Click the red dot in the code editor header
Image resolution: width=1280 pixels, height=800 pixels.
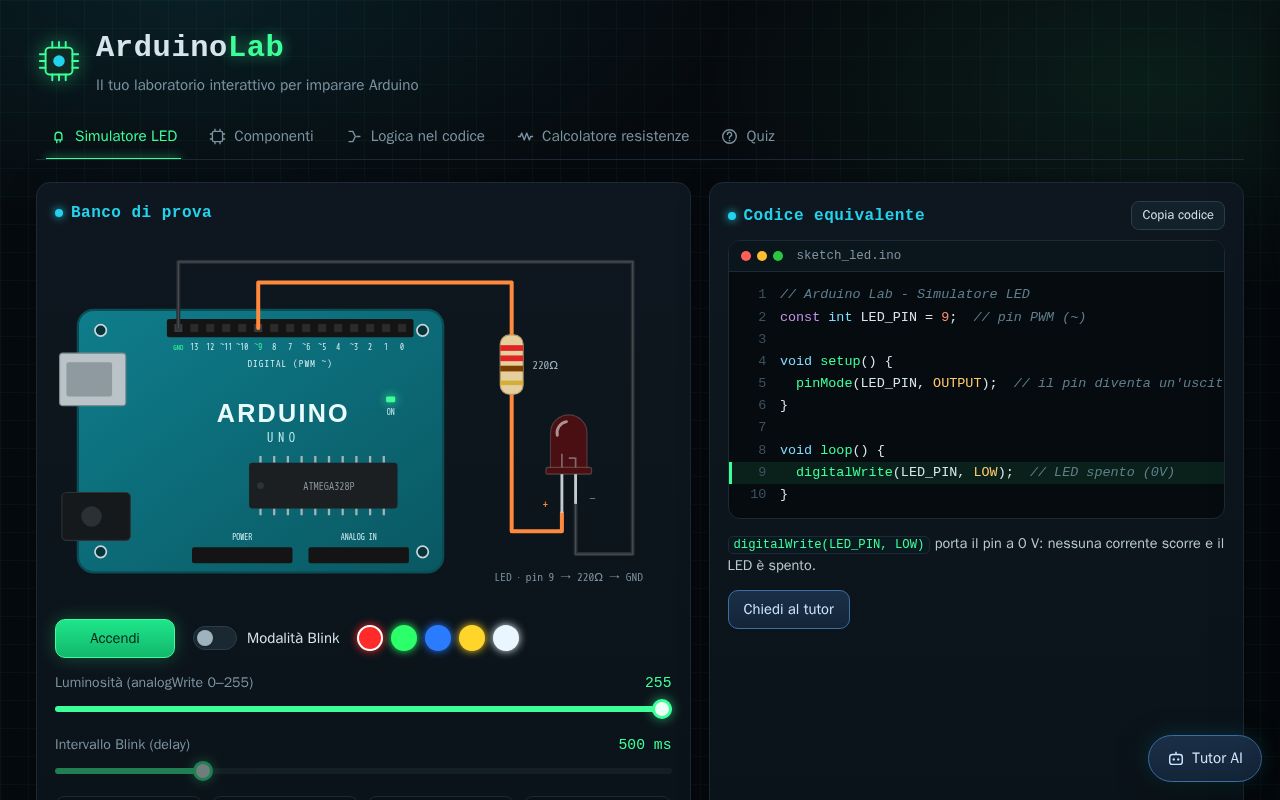746,256
